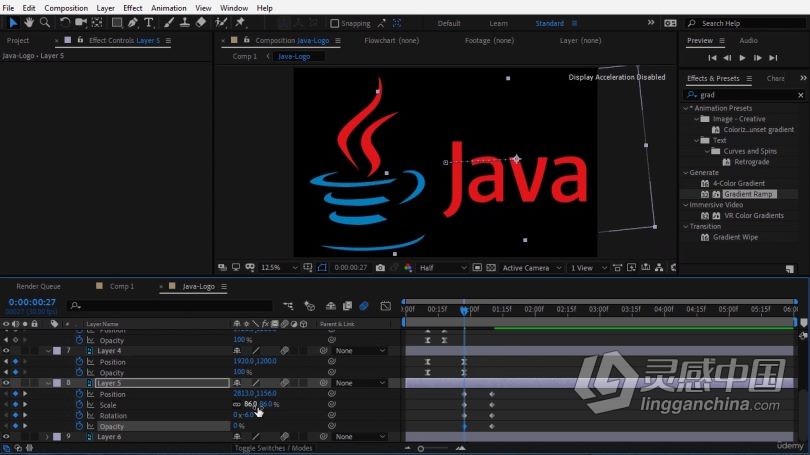
Task: Open the 1 View layout dropdown
Action: tap(587, 268)
